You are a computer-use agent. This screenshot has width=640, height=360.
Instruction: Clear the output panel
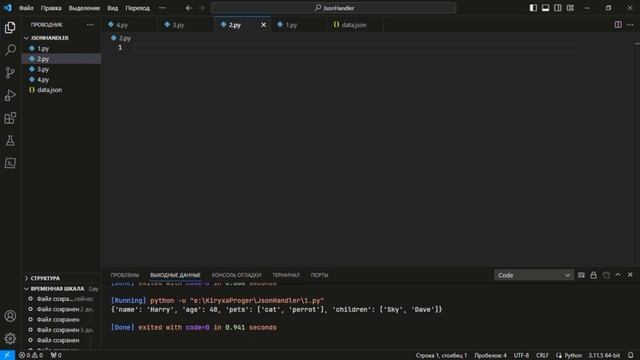[x=581, y=275]
